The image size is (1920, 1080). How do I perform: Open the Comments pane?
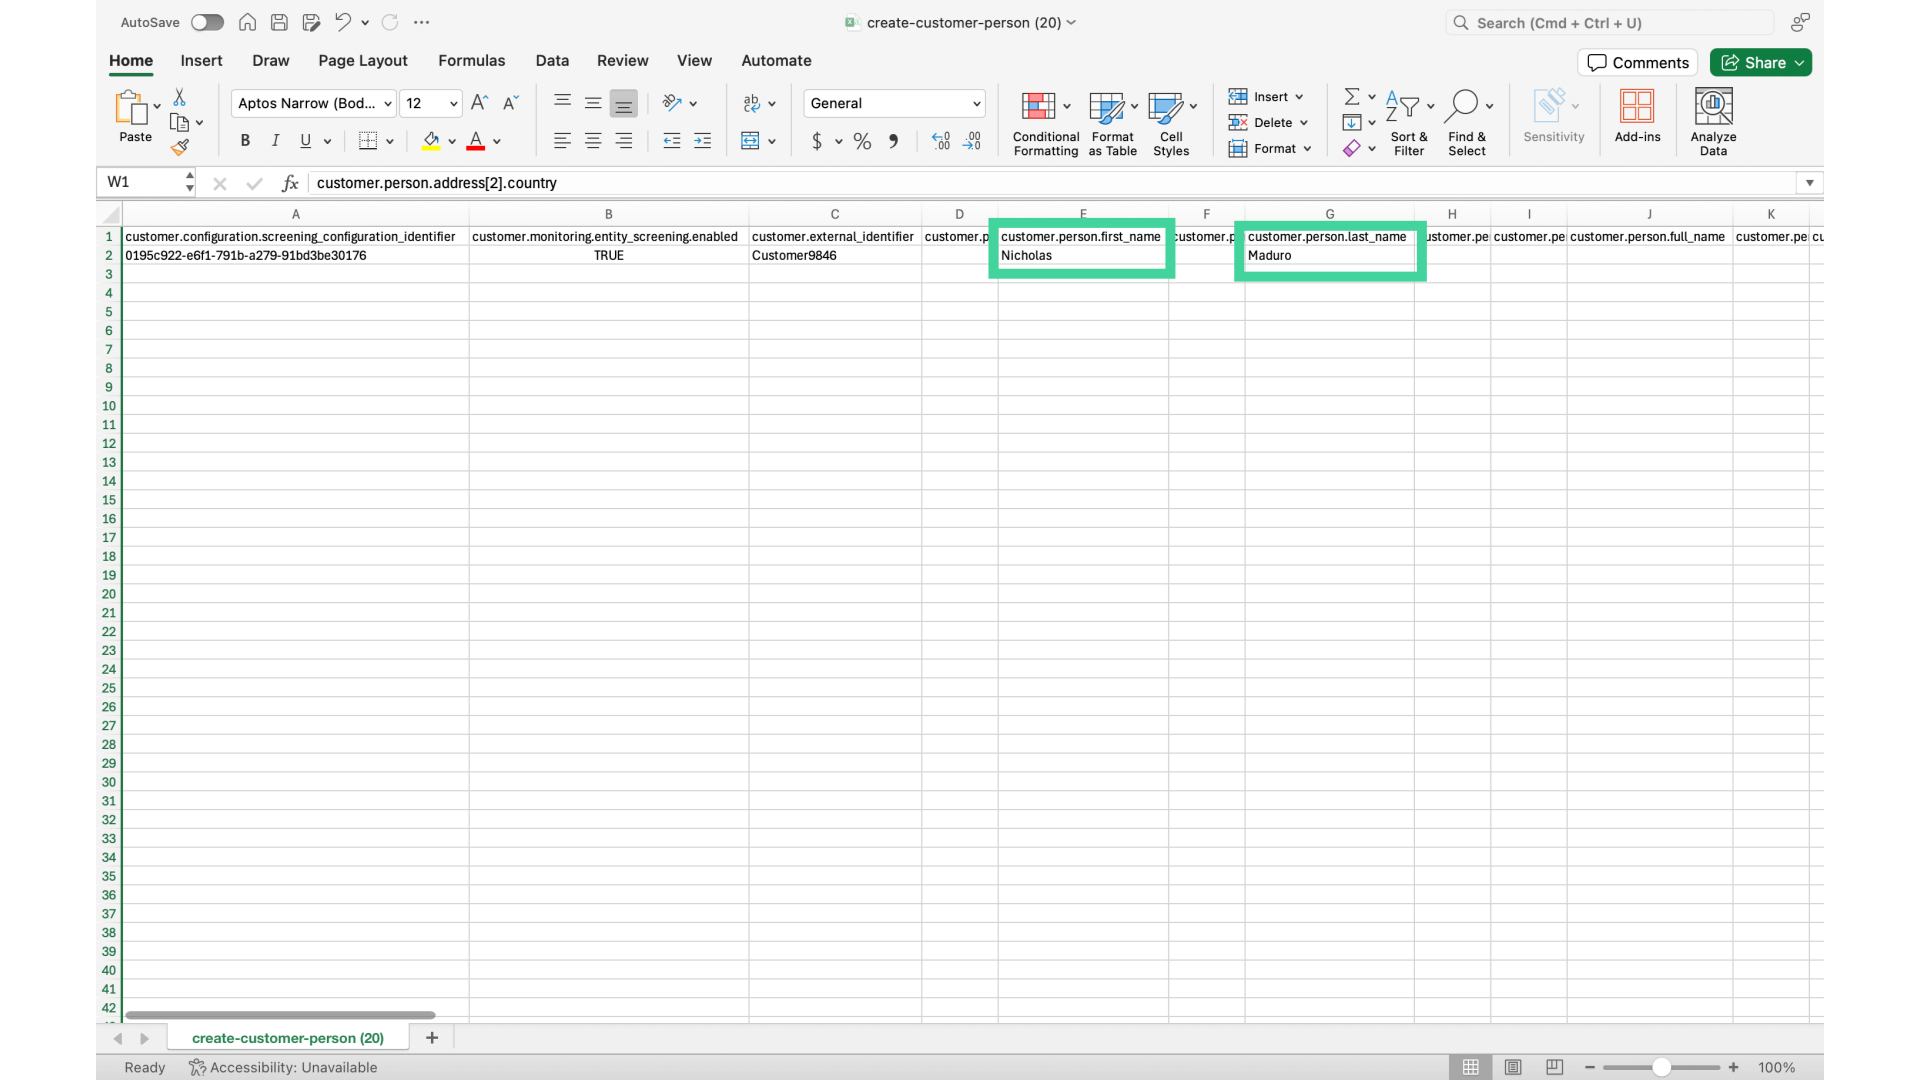click(x=1638, y=62)
